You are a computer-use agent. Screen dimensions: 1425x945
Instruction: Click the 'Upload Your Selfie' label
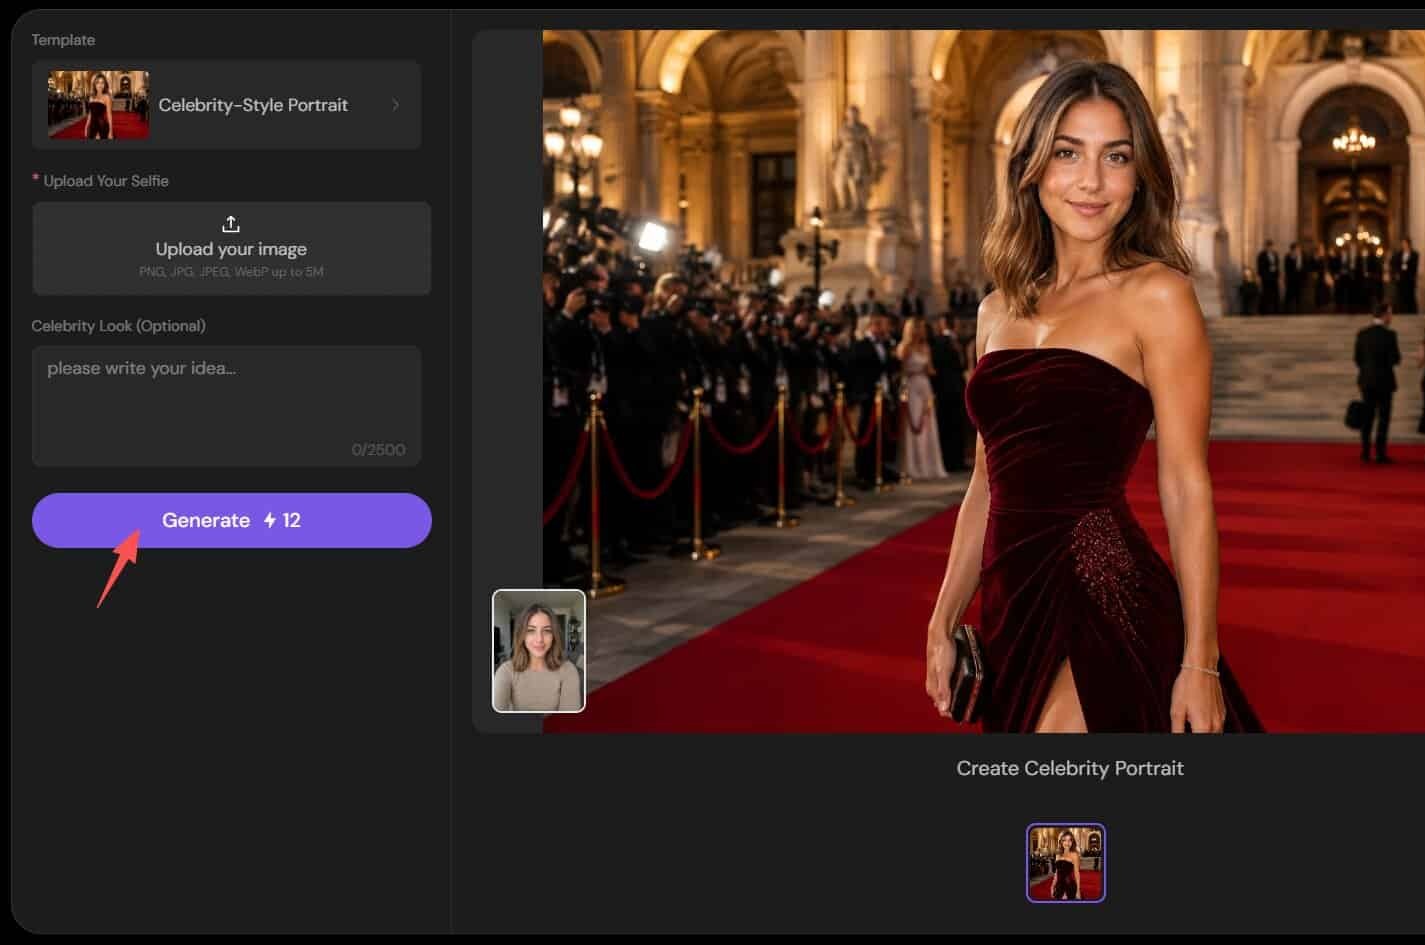[106, 181]
